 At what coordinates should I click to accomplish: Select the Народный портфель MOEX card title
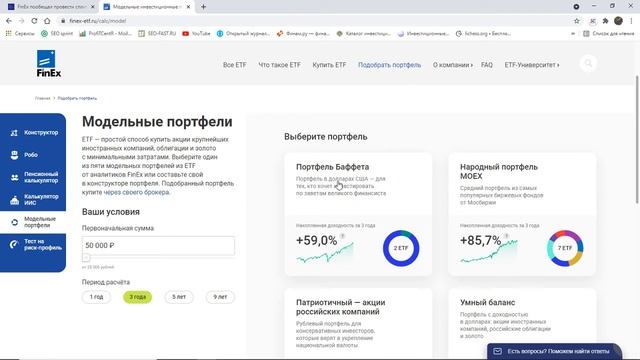(x=499, y=171)
